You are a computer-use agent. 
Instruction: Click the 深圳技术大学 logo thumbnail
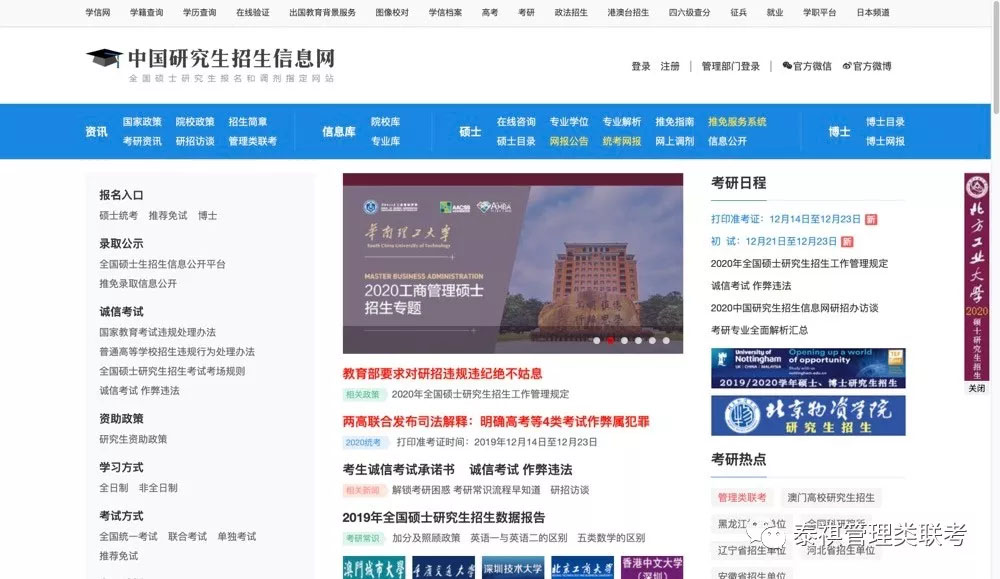(x=512, y=568)
